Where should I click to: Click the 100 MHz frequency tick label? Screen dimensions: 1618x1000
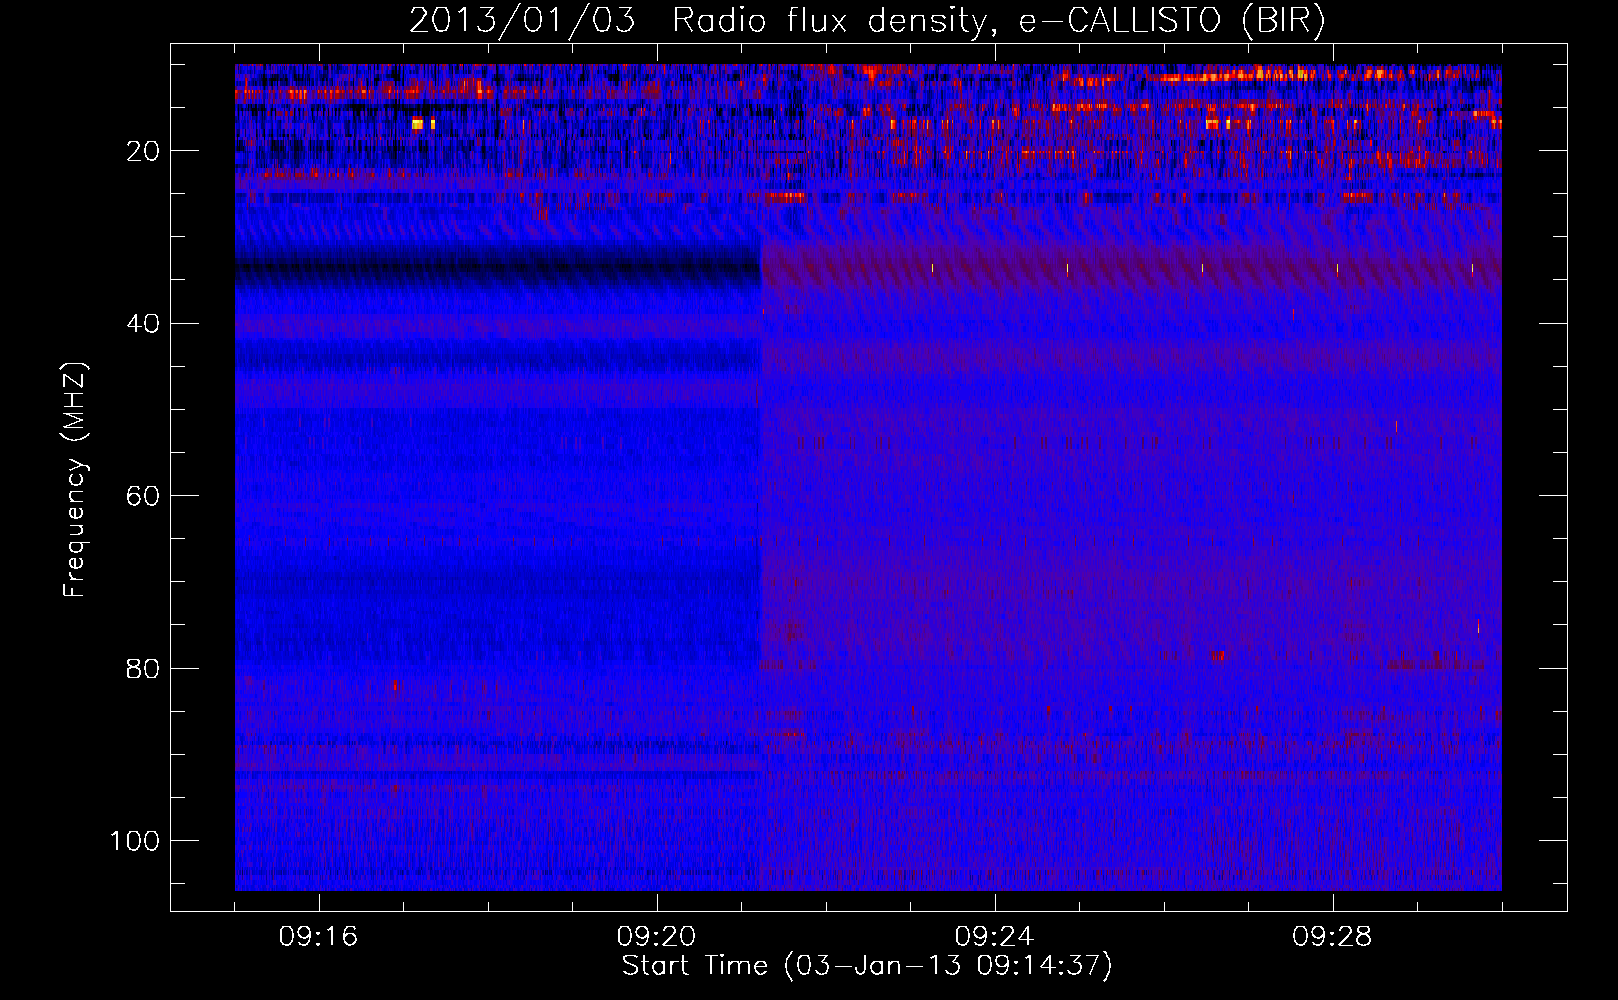tap(135, 841)
